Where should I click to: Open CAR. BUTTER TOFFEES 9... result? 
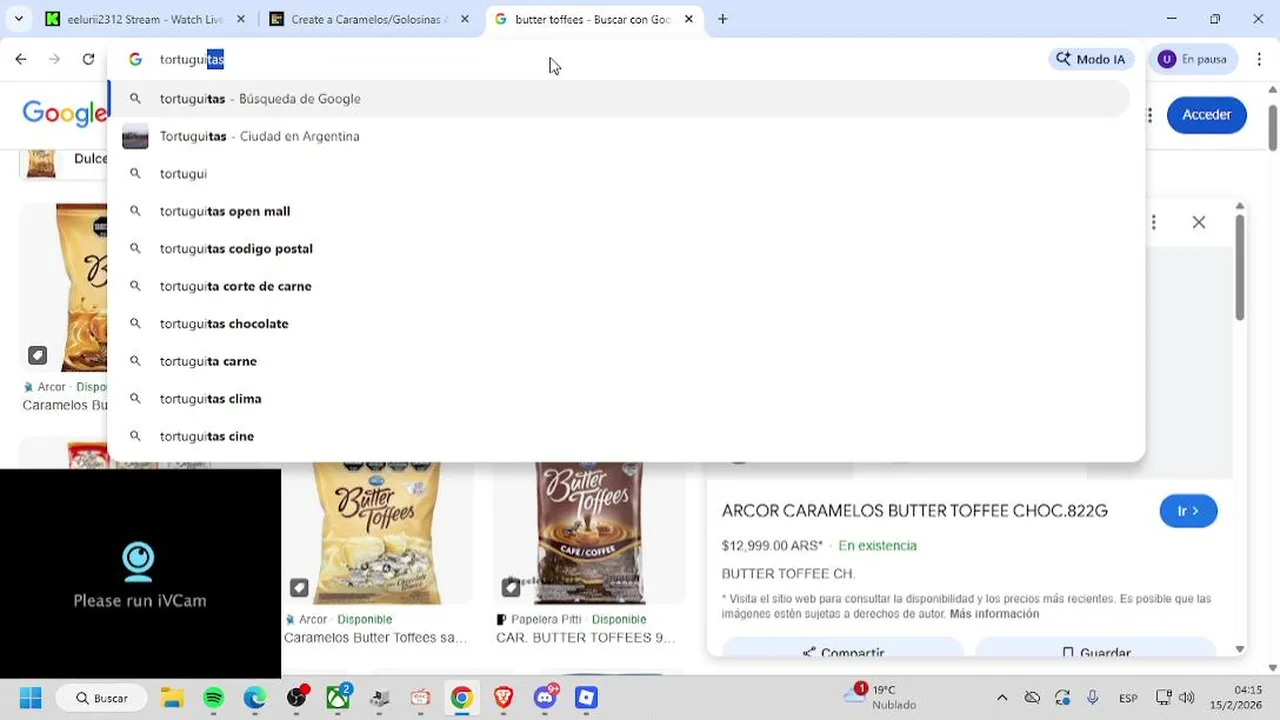[x=585, y=638]
